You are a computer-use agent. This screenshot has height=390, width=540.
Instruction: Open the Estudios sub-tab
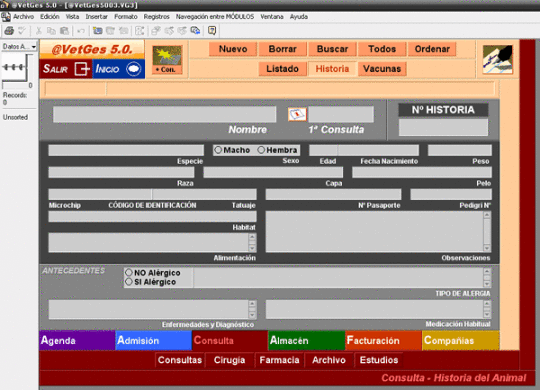pos(379,360)
